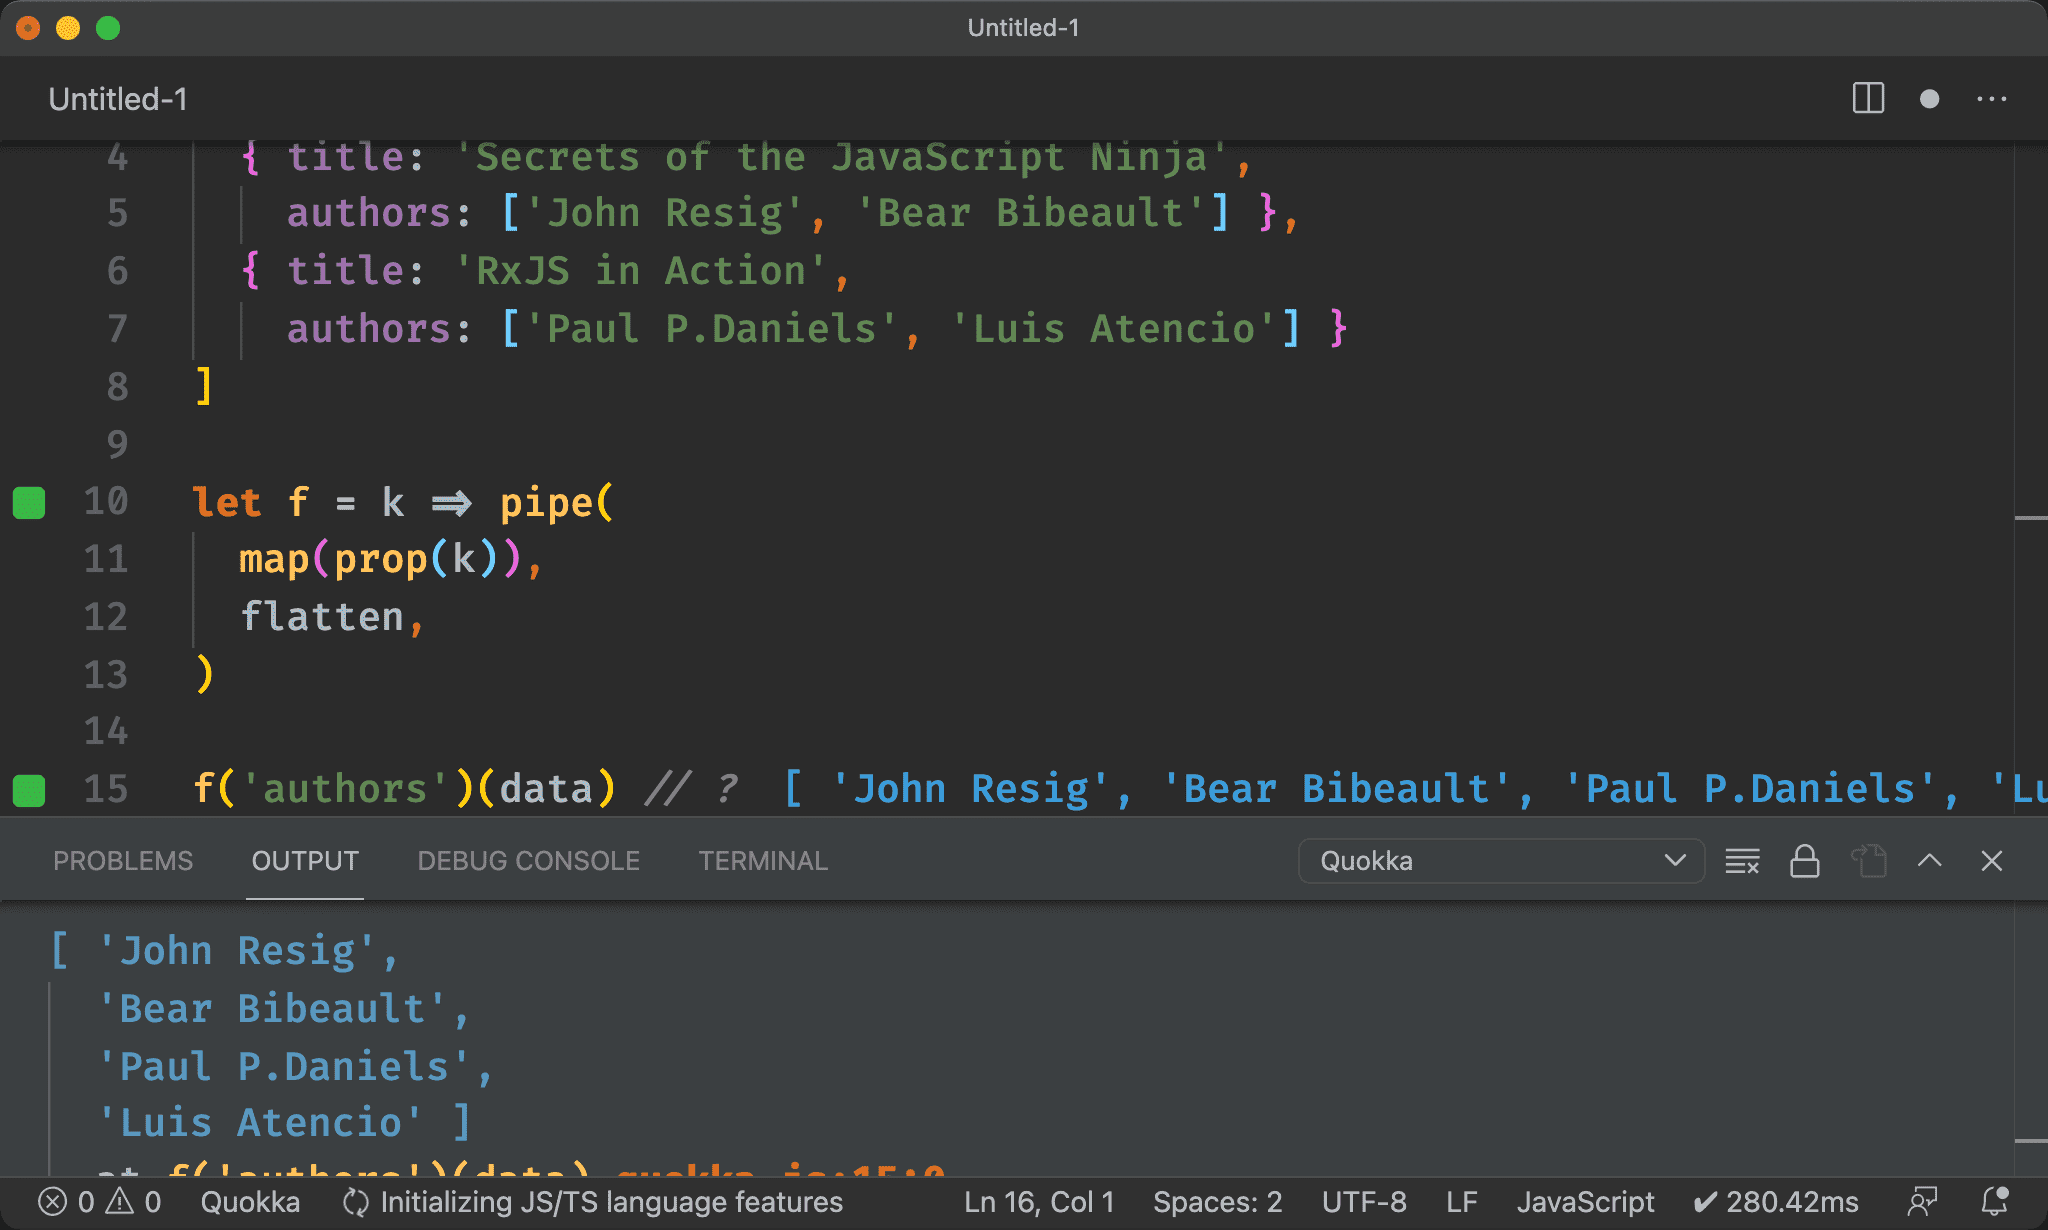2048x1230 pixels.
Task: Click 'Bear Bibeault' in the output panel
Action: point(271,1009)
